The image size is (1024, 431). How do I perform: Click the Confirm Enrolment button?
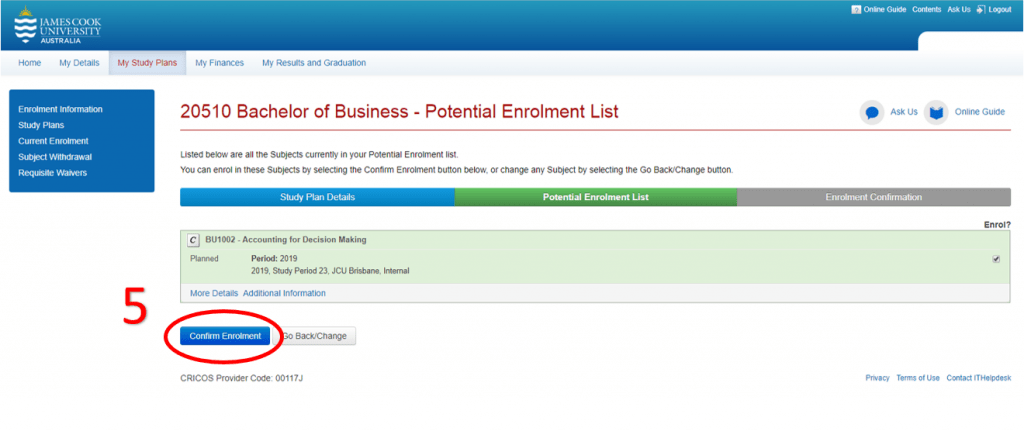pos(225,336)
